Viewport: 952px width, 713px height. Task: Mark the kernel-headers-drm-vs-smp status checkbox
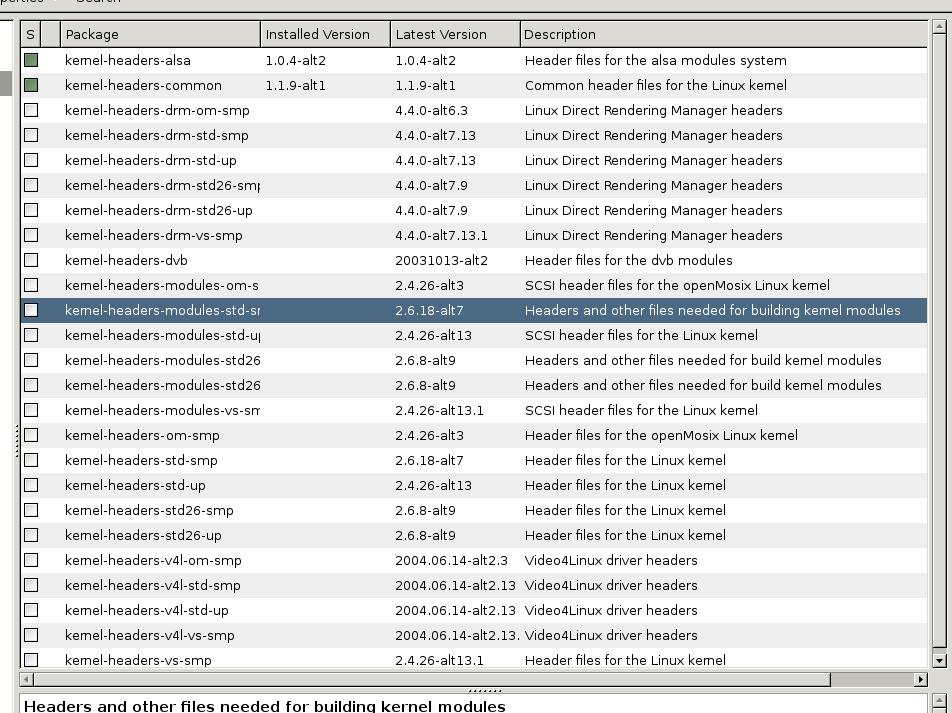click(31, 235)
